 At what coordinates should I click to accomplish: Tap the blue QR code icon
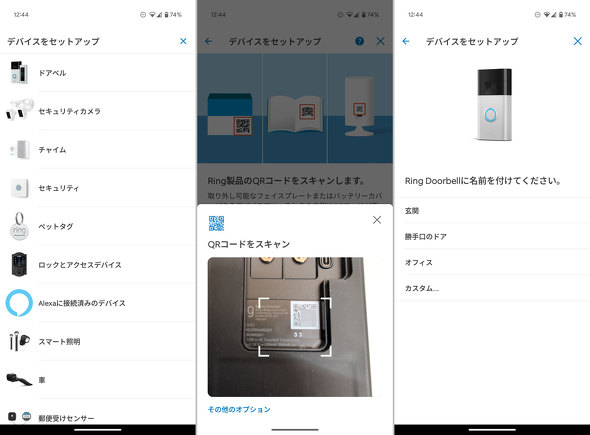point(216,223)
